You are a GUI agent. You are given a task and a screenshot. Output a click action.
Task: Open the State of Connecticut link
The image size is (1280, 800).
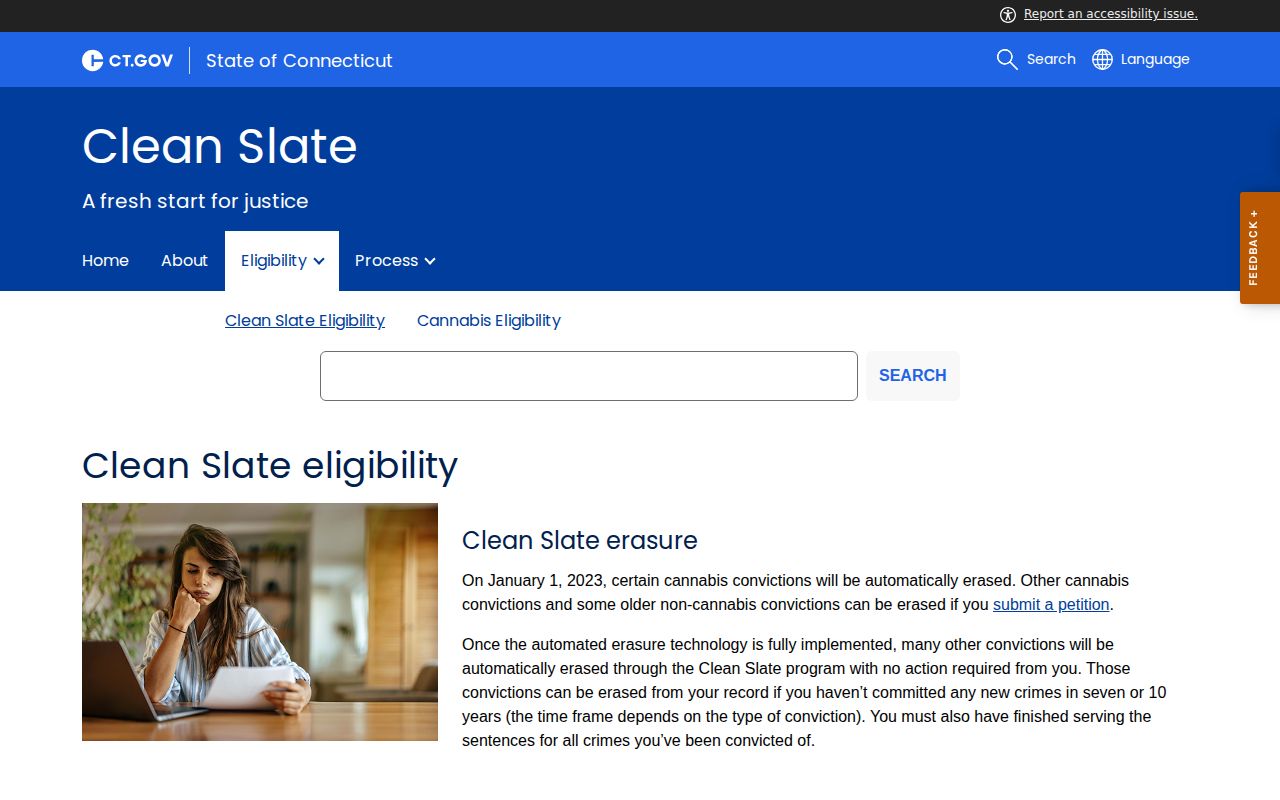(x=299, y=60)
